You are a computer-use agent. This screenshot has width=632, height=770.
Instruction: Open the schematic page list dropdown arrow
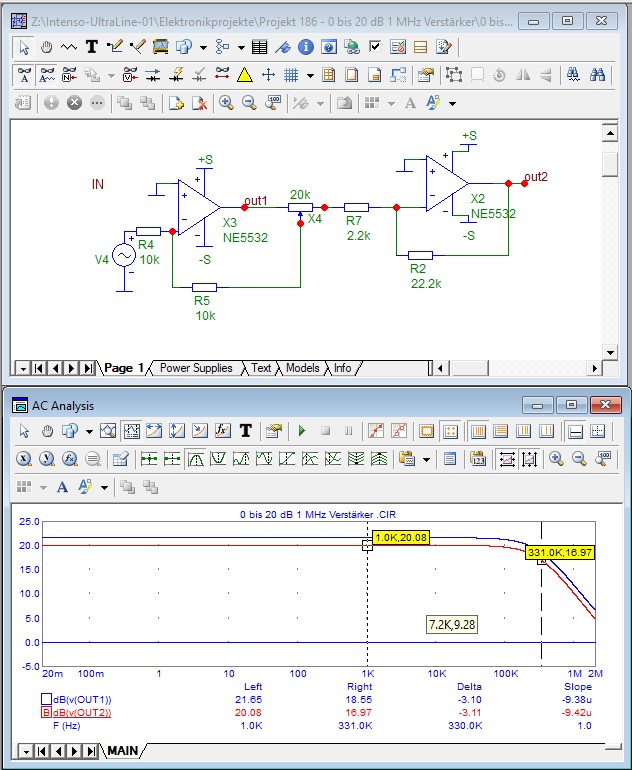[23, 368]
